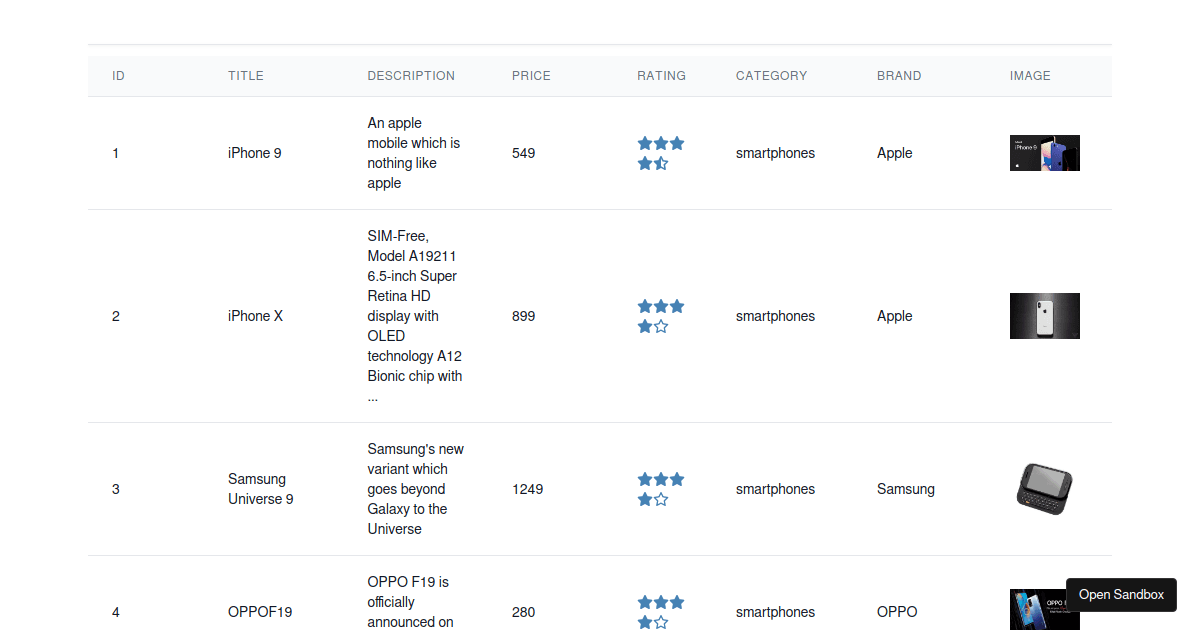Screen dimensions: 1200x630
Task: Click the first filled star in iPhone 9's rating
Action: pyautogui.click(x=644, y=143)
